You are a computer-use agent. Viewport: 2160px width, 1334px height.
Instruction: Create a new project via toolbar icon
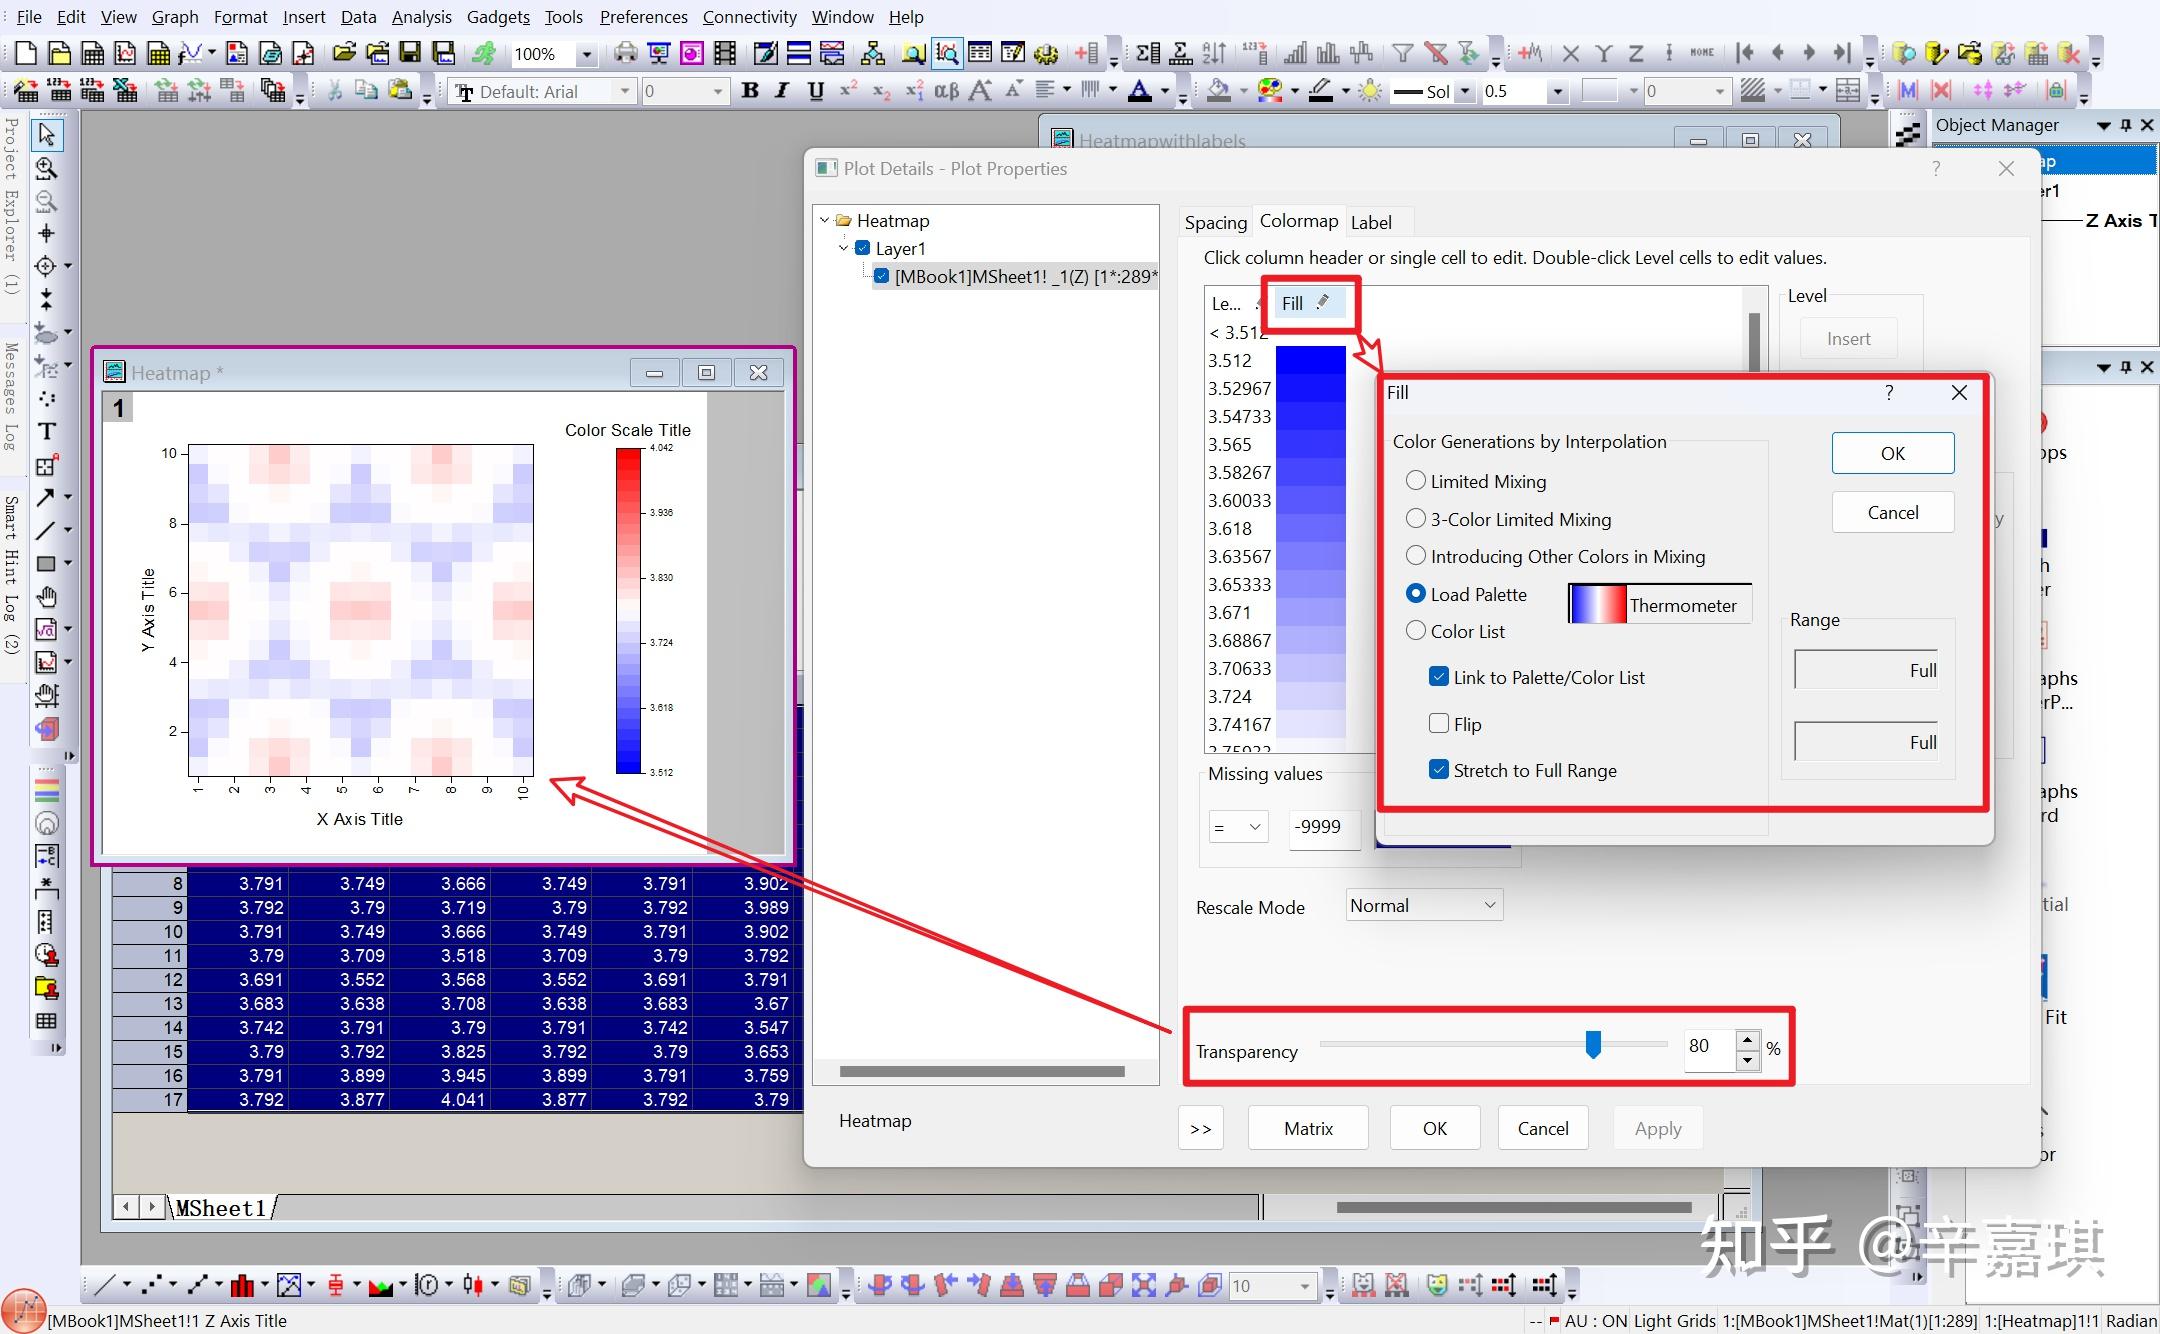pyautogui.click(x=25, y=53)
